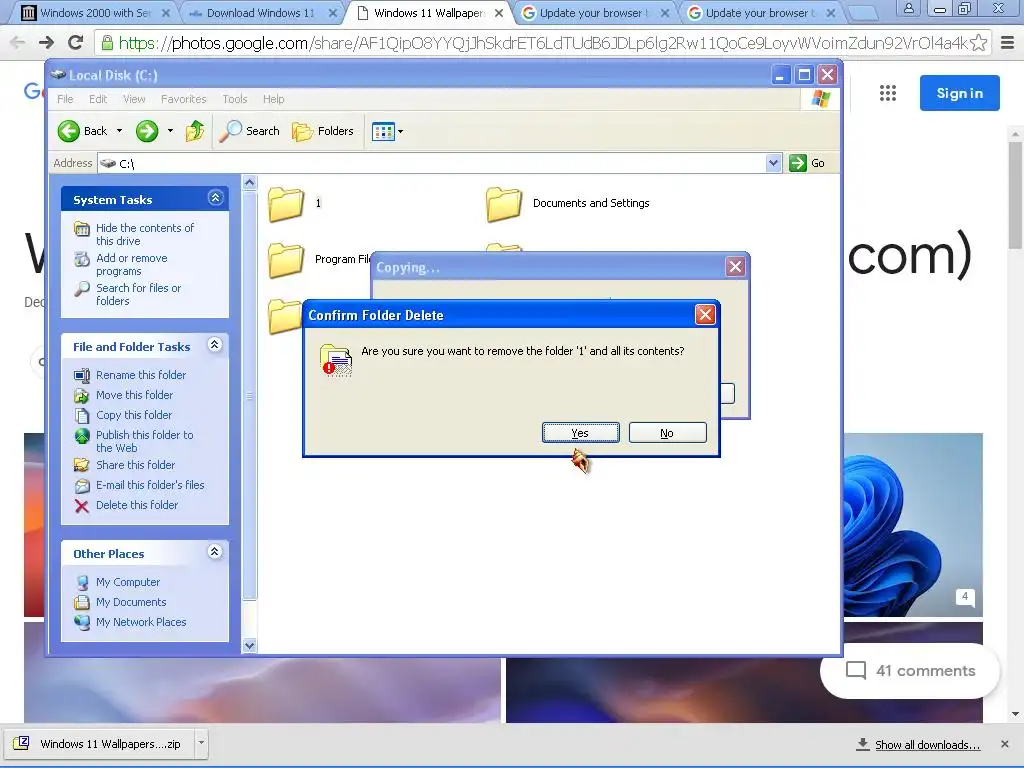Collapse the File and Folder Tasks panel
Screen dimensions: 1024x768
pos(215,345)
